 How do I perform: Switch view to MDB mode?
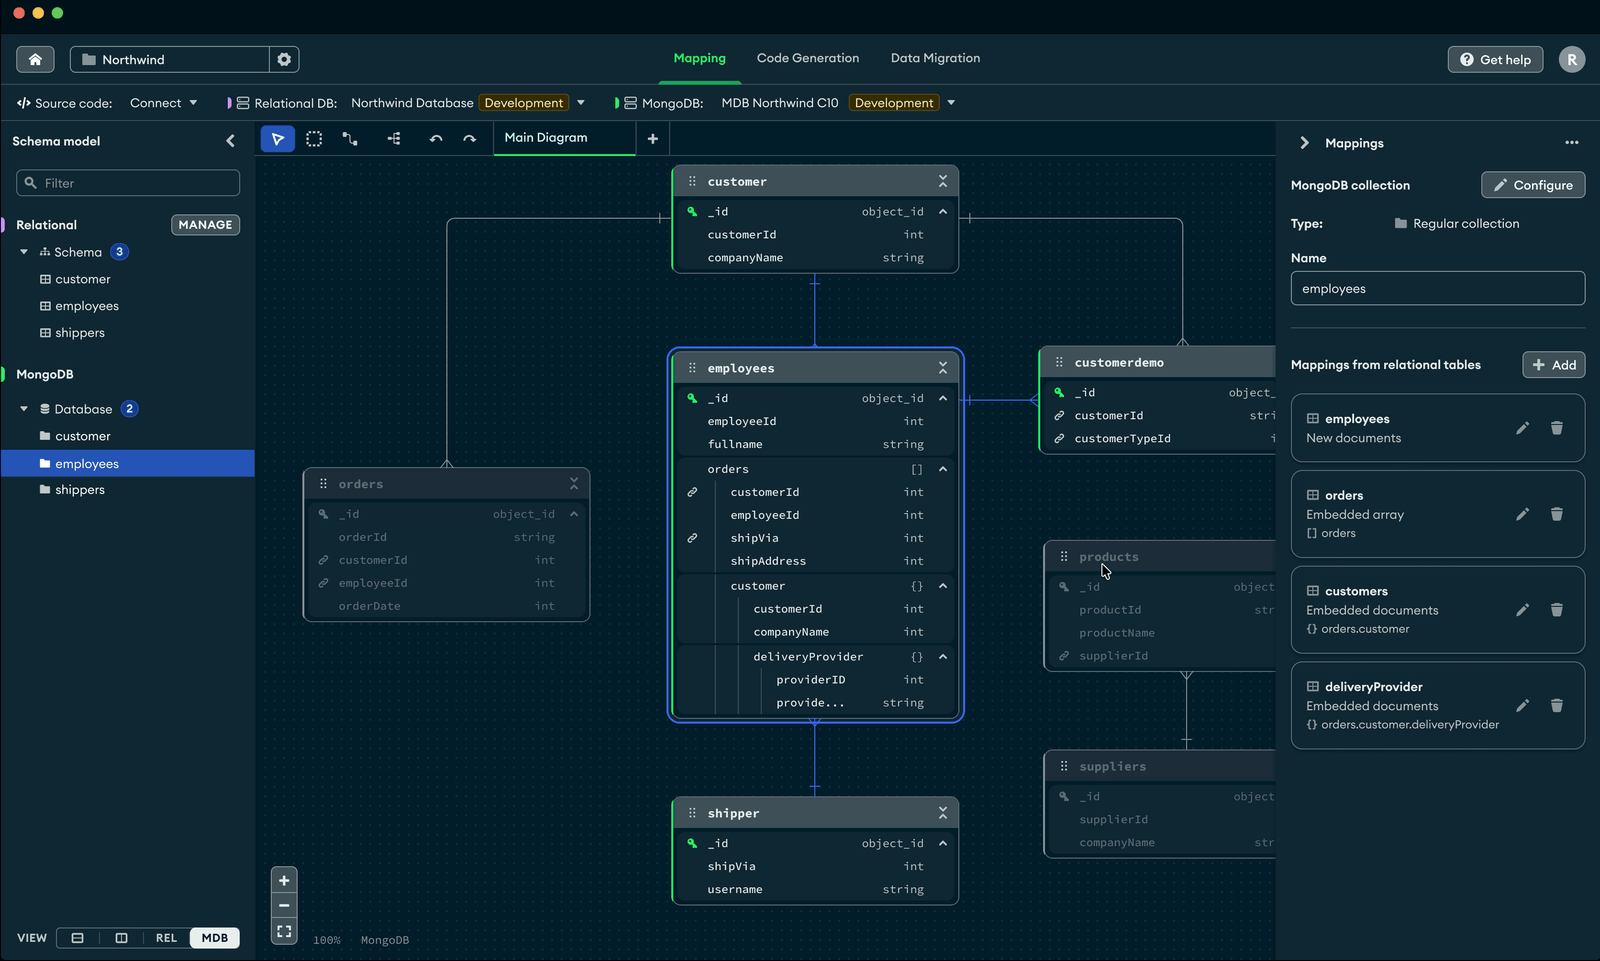pos(215,938)
